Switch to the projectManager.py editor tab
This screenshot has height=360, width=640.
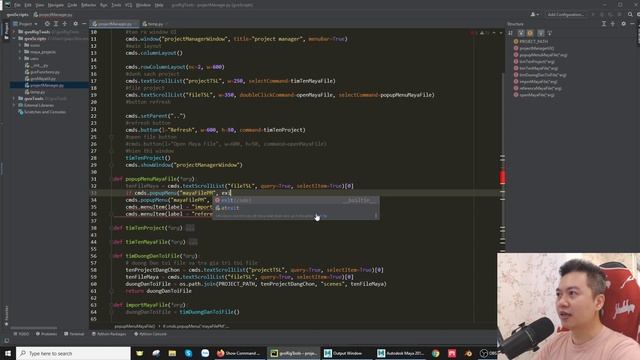click(x=114, y=24)
